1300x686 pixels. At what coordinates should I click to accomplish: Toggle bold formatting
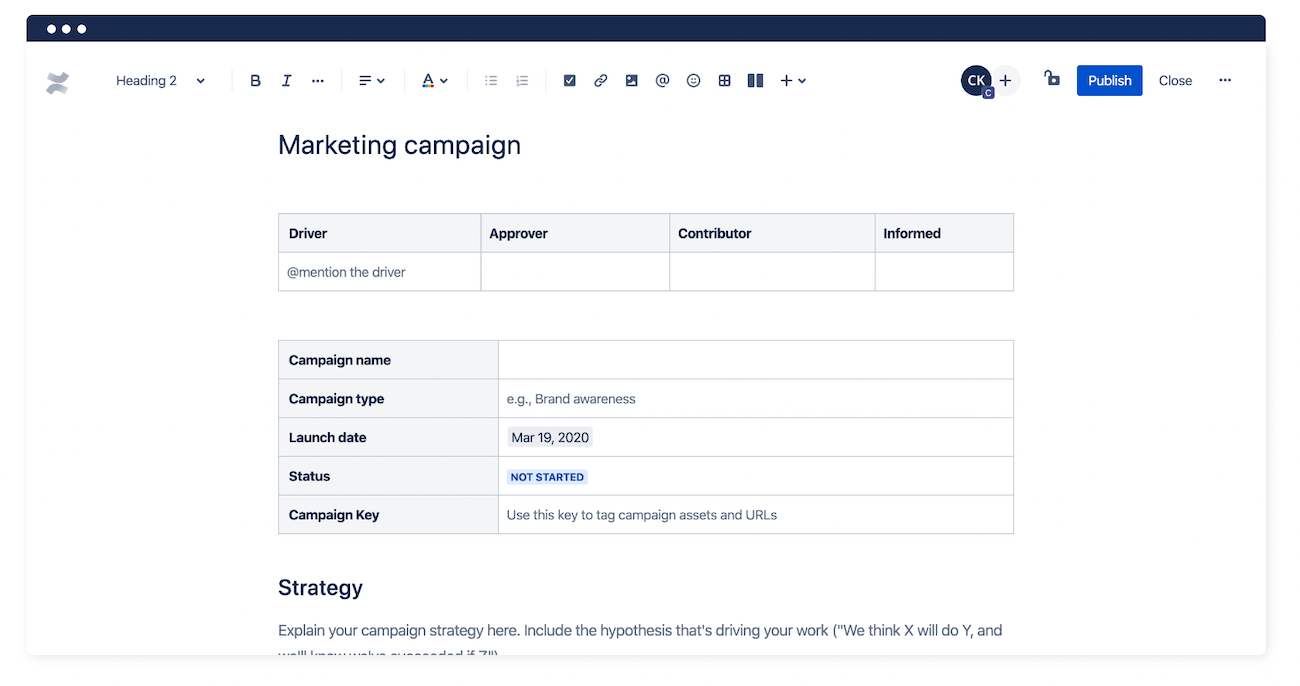(255, 80)
